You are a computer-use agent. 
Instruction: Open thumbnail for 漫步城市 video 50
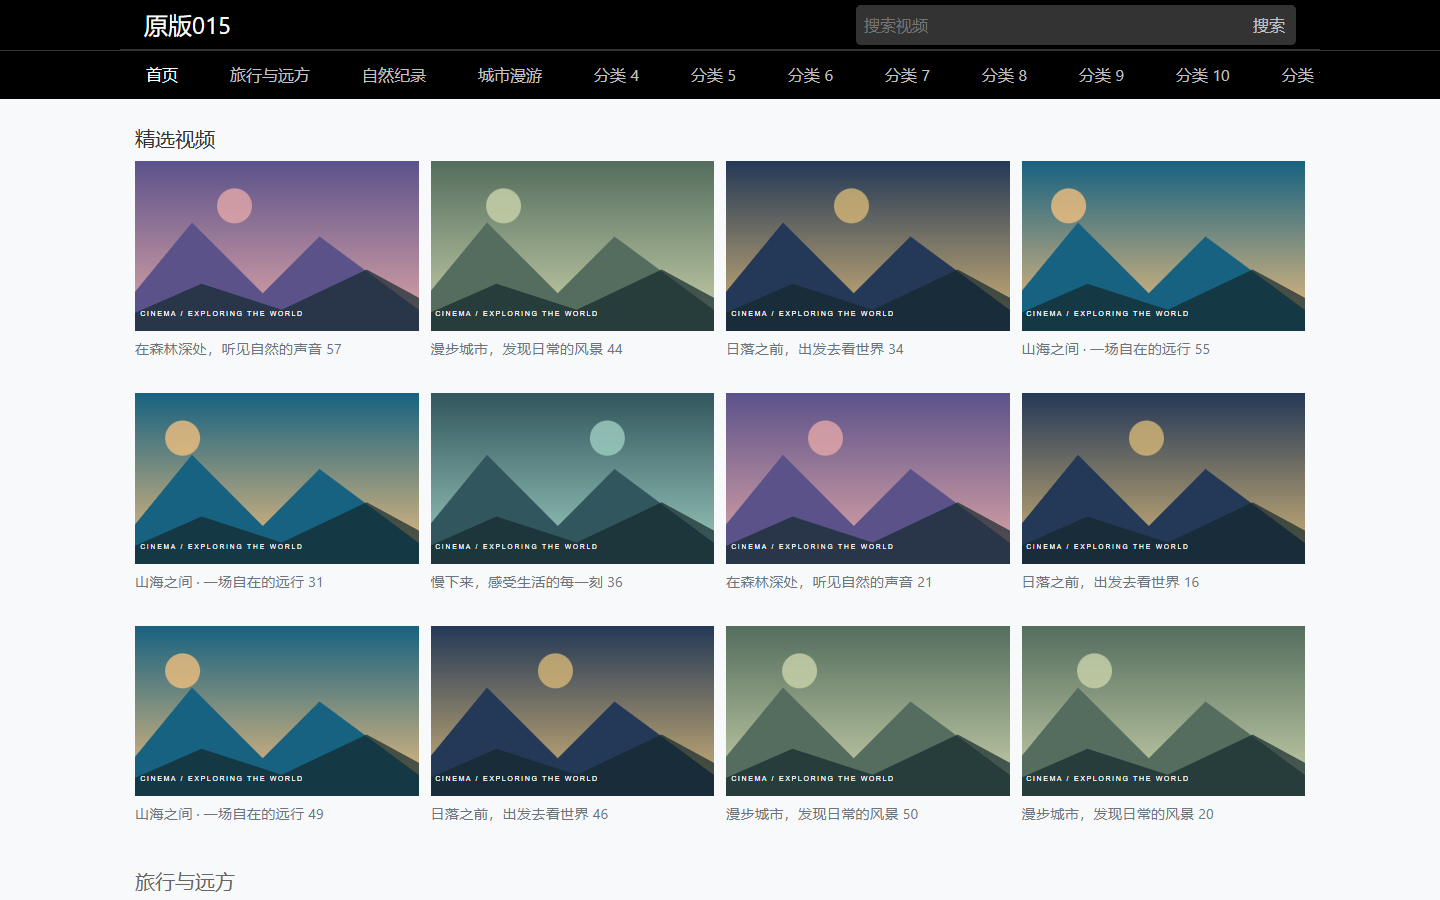(x=868, y=711)
